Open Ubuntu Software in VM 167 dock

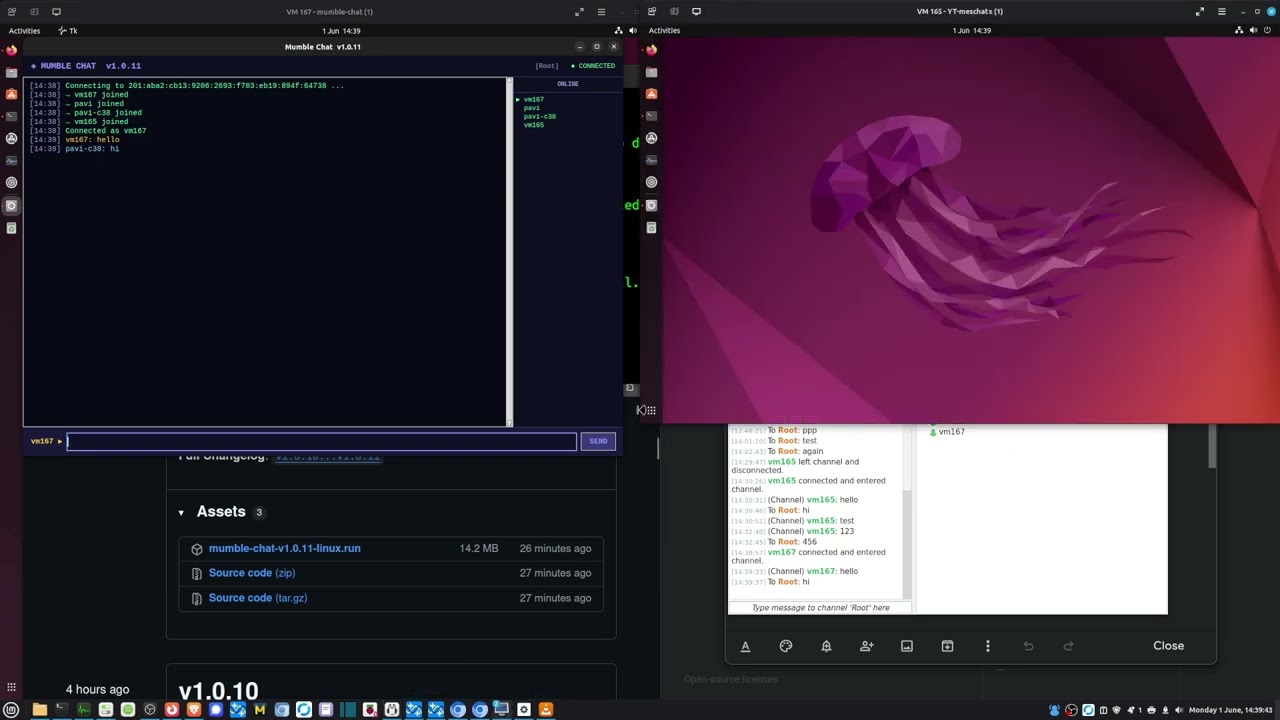click(11, 94)
